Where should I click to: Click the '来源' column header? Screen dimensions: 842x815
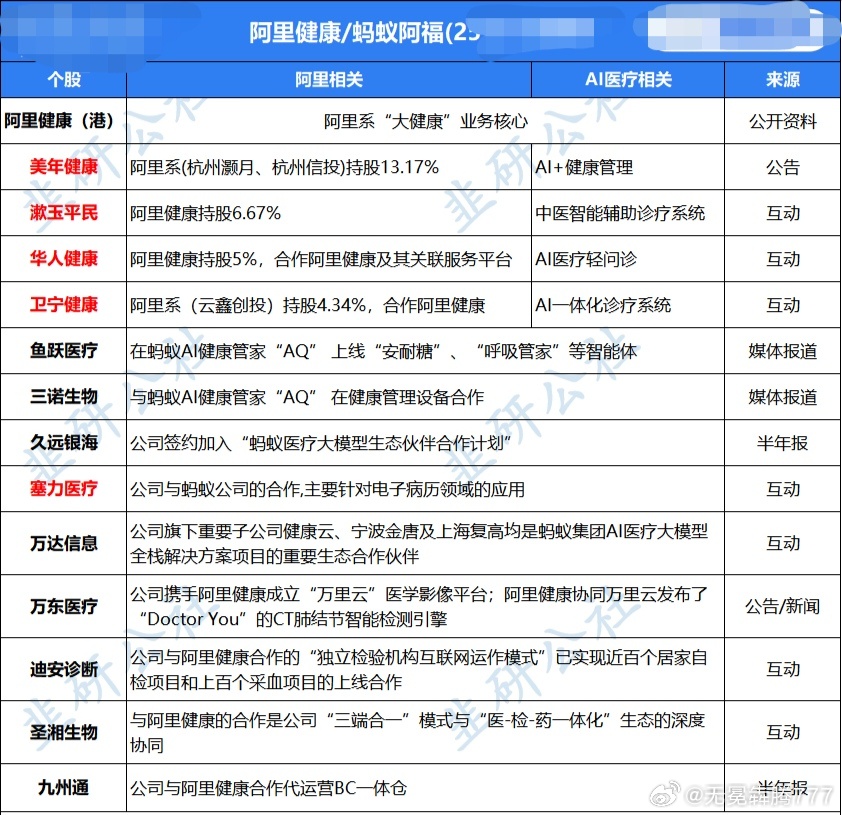coord(782,79)
